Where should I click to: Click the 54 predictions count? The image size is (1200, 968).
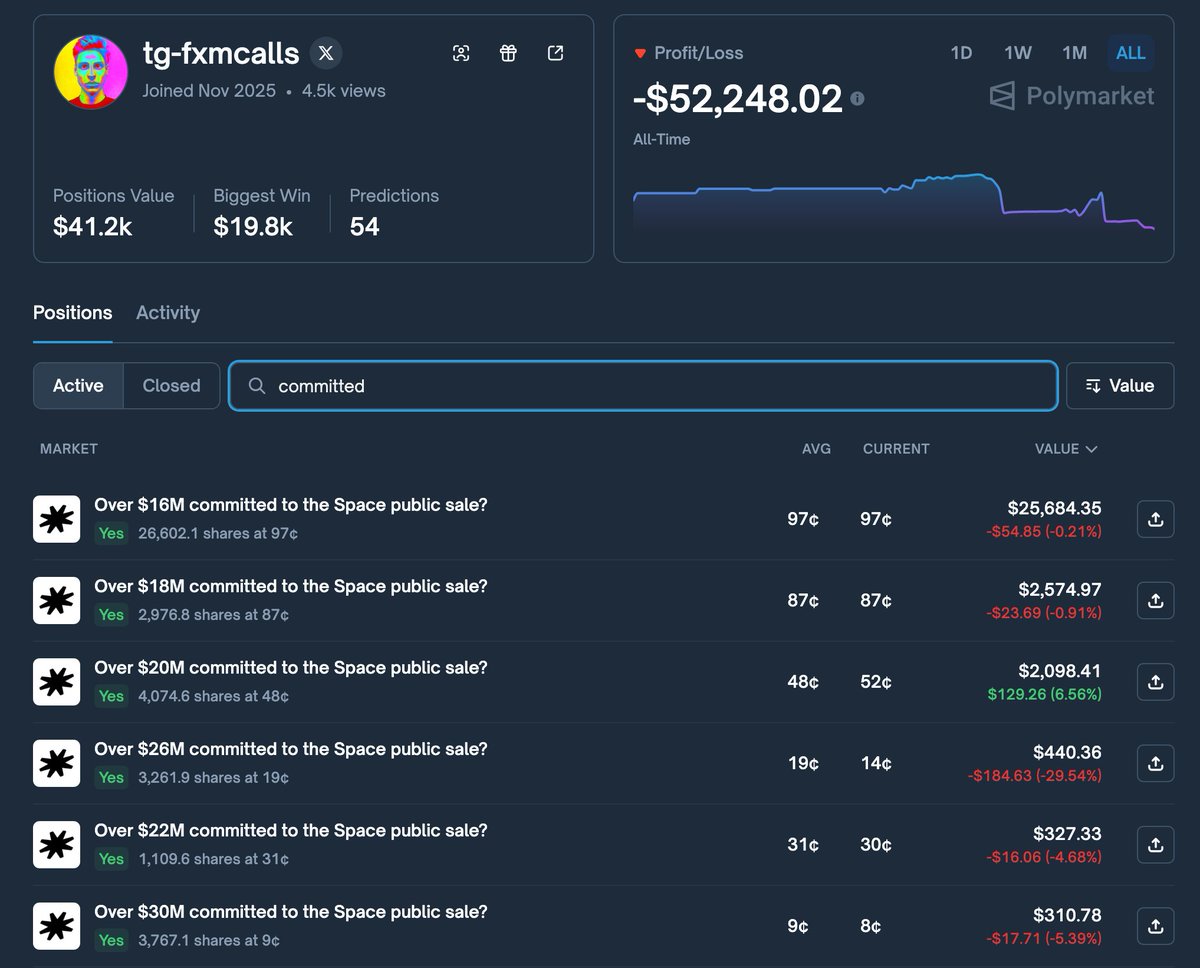(365, 227)
